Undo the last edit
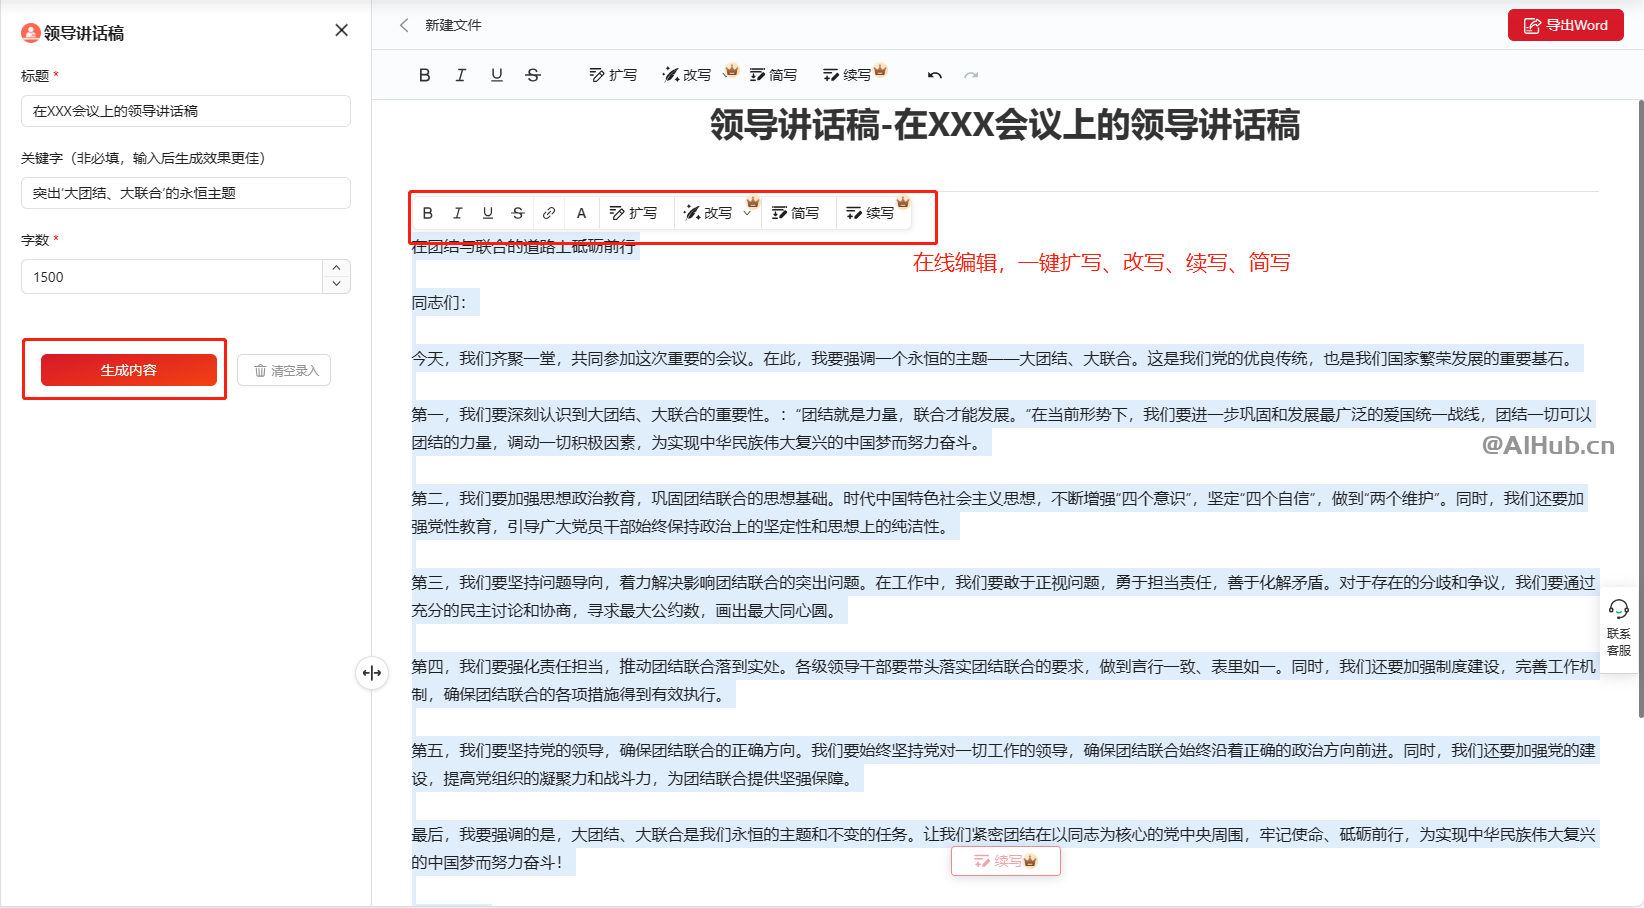Screen dimensions: 1644x908 click(x=935, y=75)
